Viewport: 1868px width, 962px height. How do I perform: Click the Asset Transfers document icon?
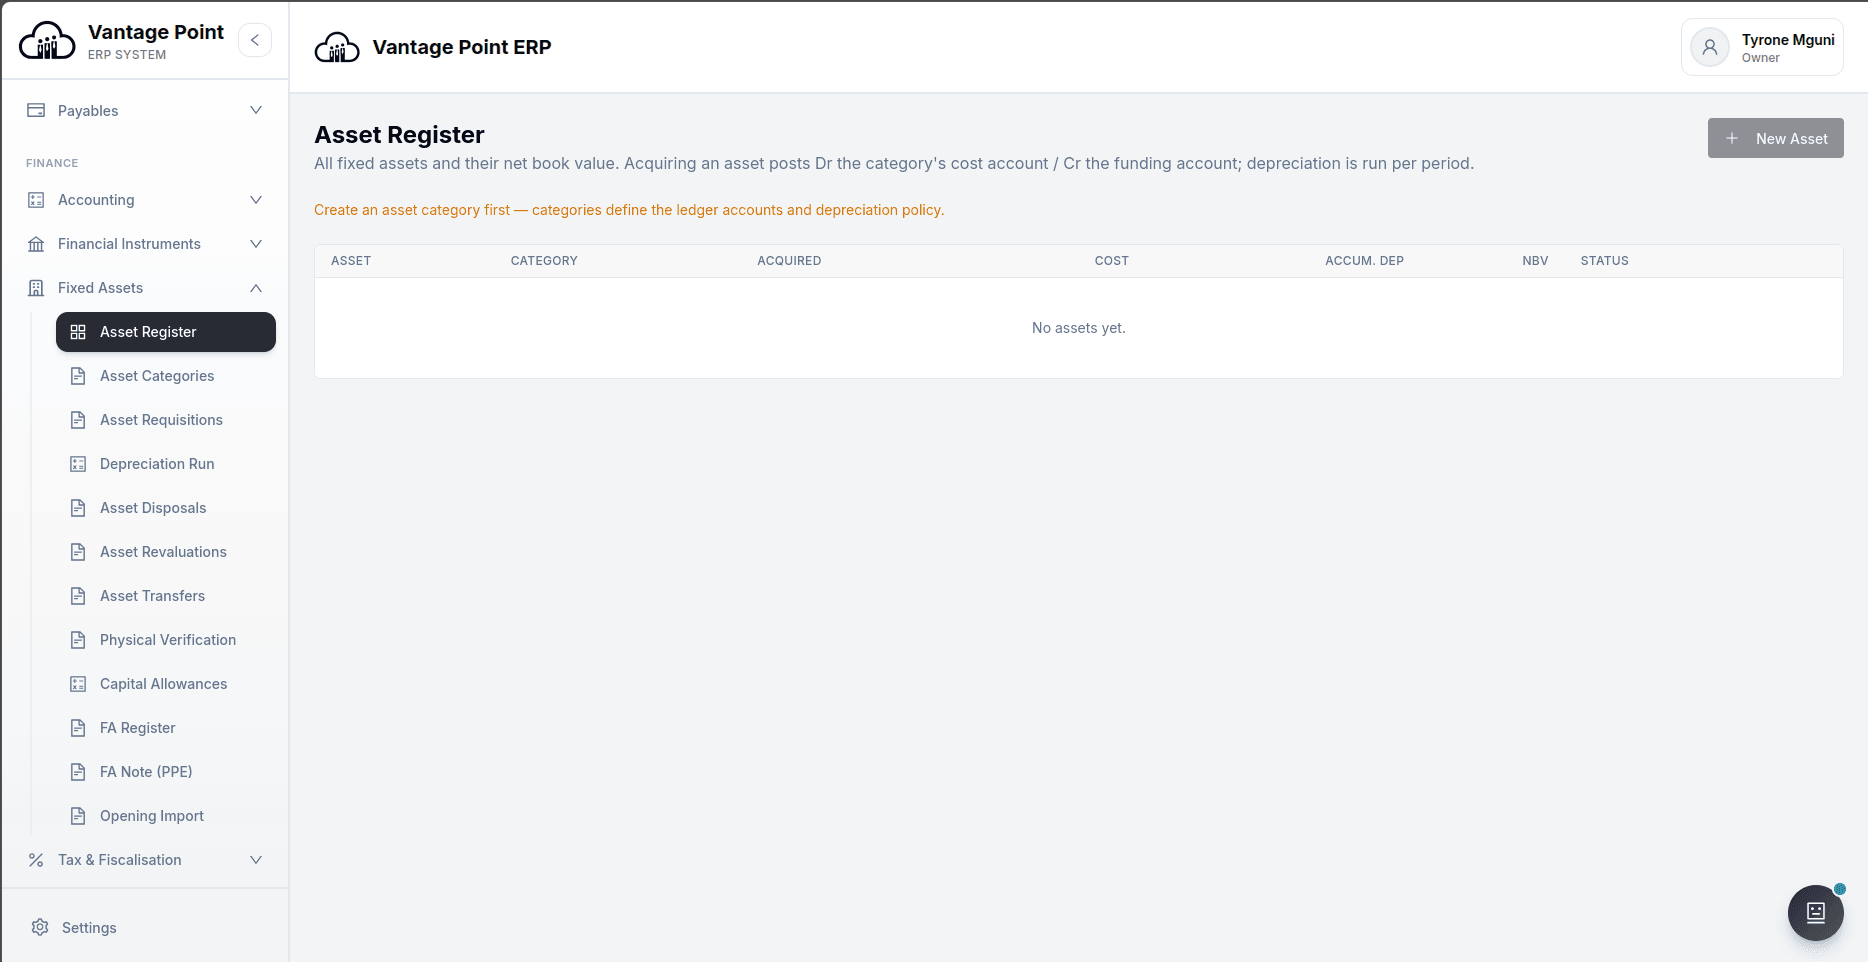click(78, 596)
